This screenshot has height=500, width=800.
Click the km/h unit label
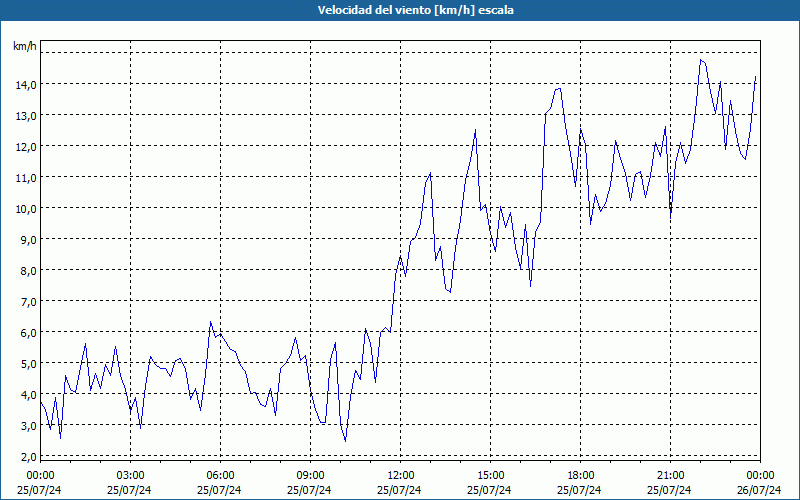(x=25, y=47)
